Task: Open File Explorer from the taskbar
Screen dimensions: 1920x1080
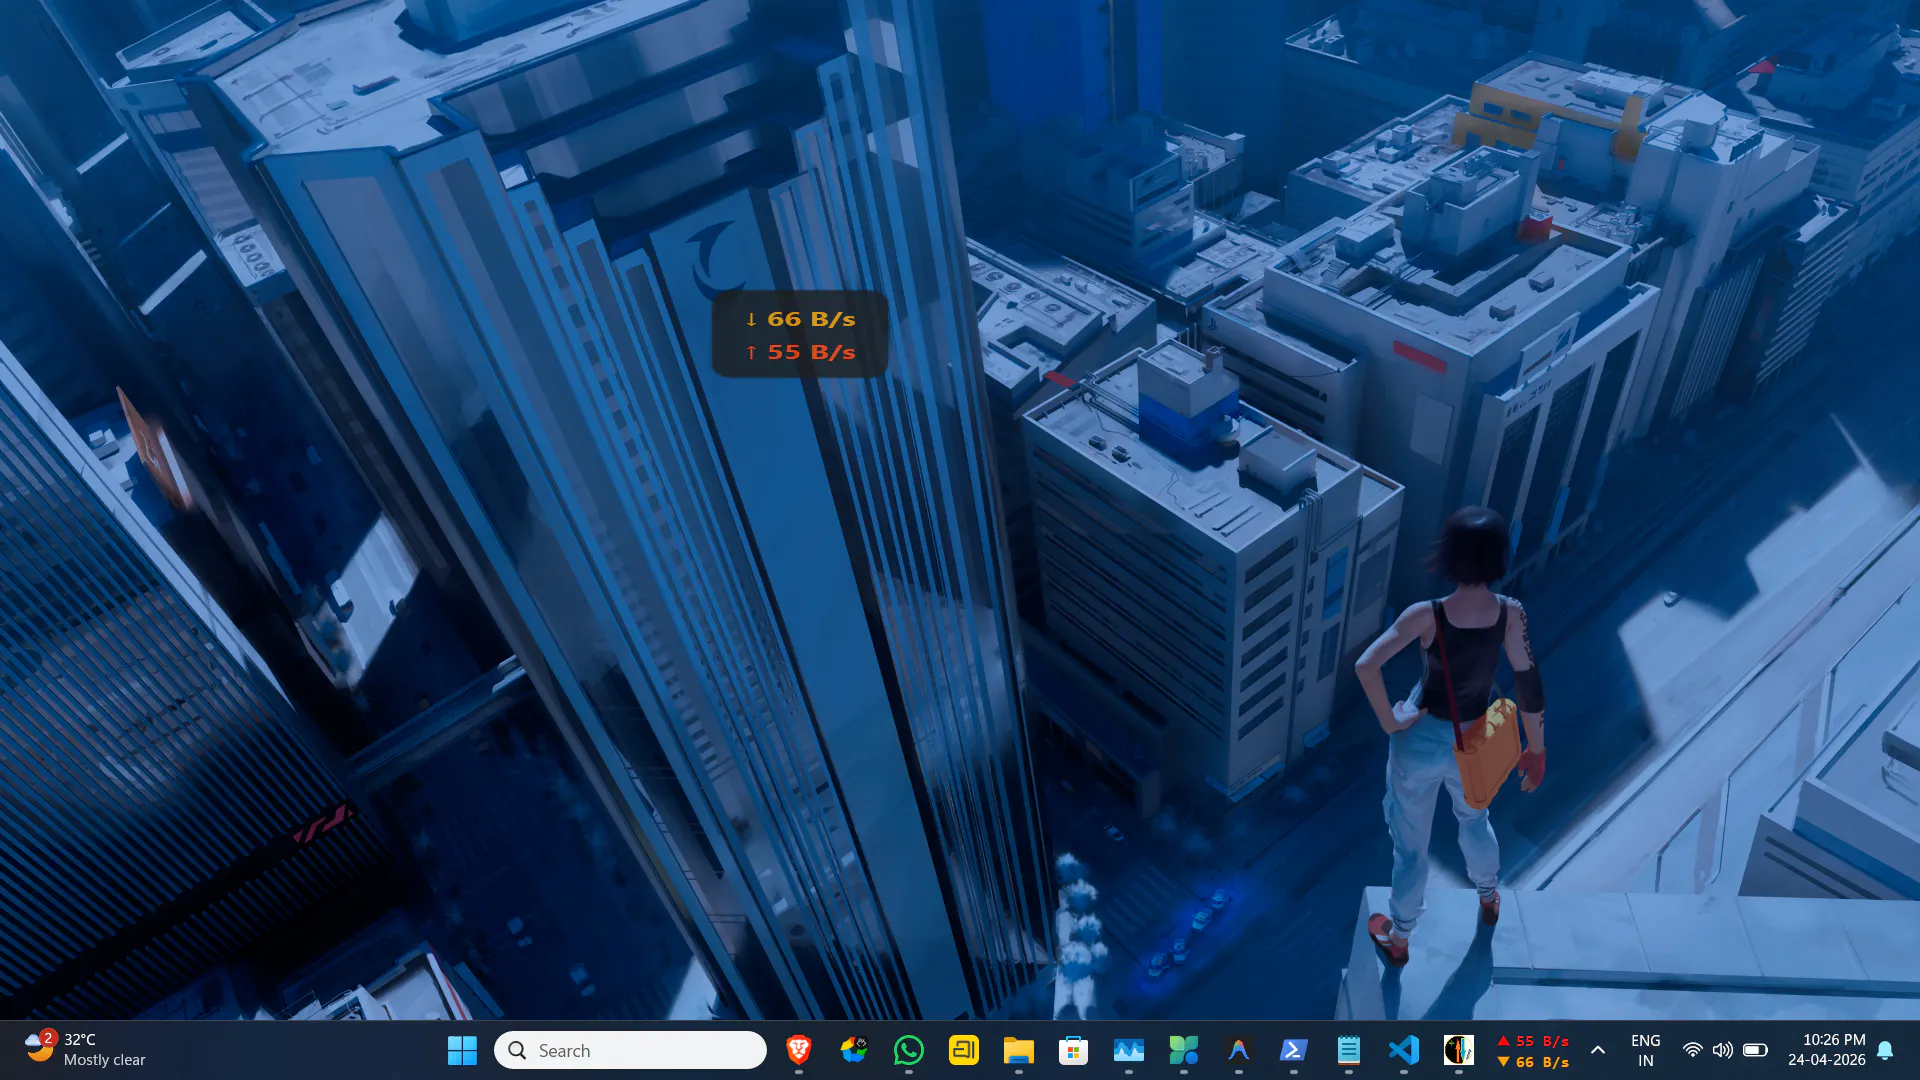Action: point(1019,1050)
